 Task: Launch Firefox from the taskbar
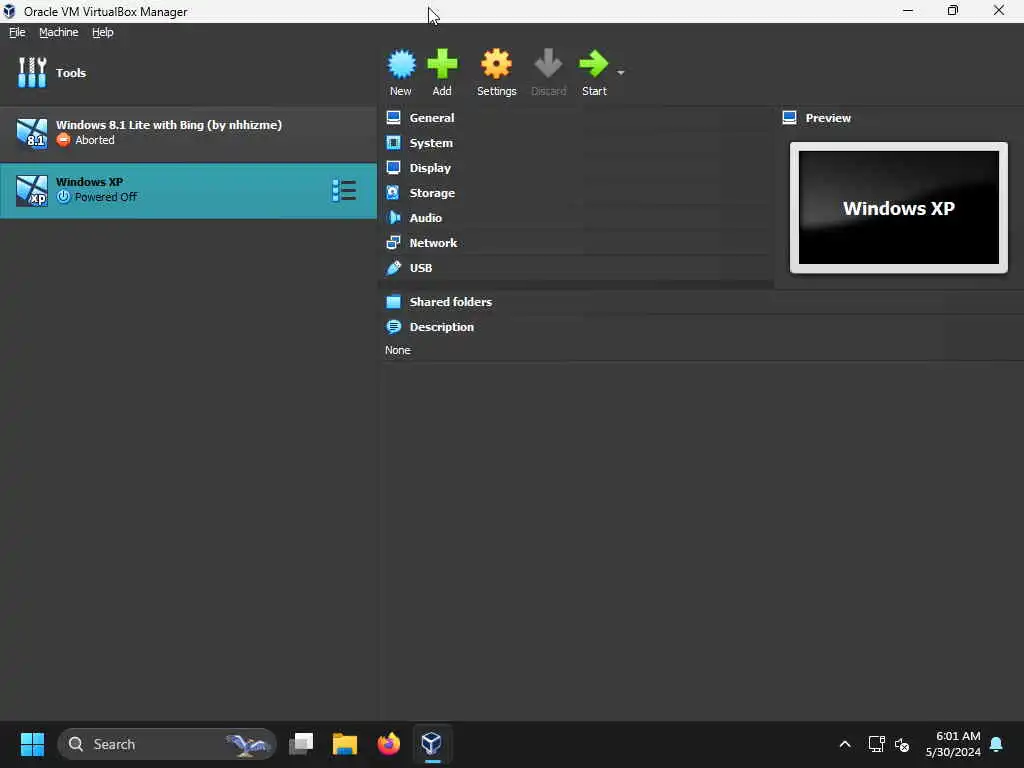389,744
